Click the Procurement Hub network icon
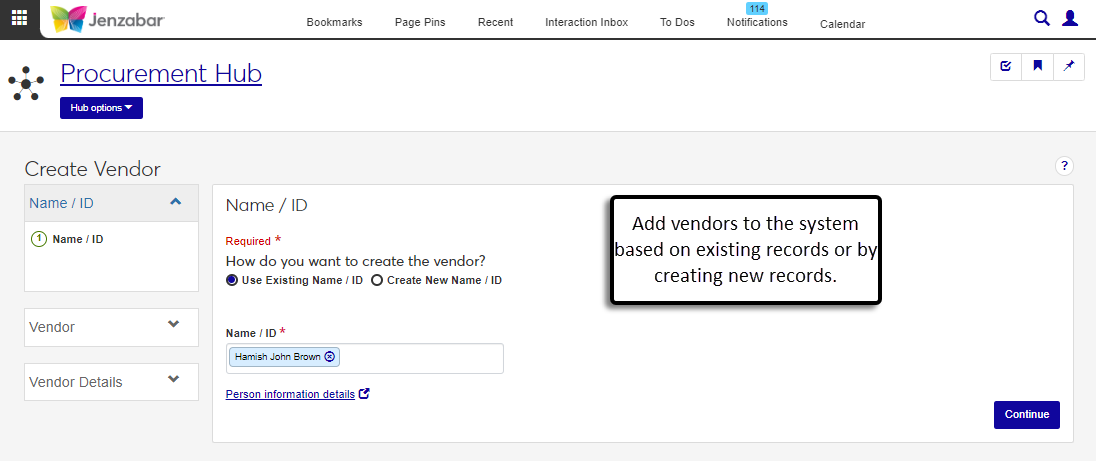 tap(25, 83)
